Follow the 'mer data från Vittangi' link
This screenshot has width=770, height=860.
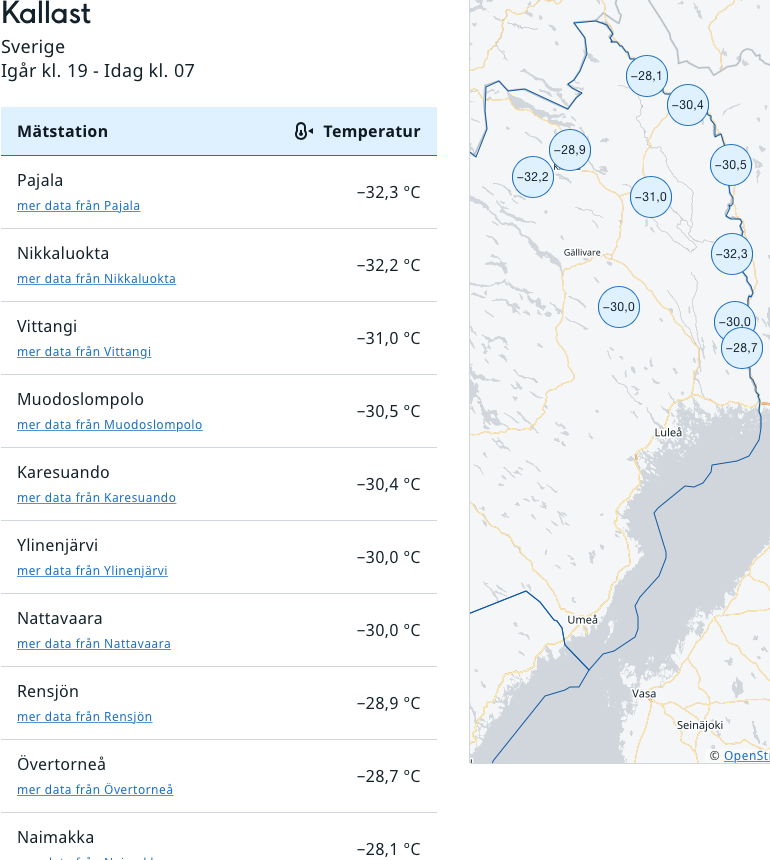click(84, 352)
